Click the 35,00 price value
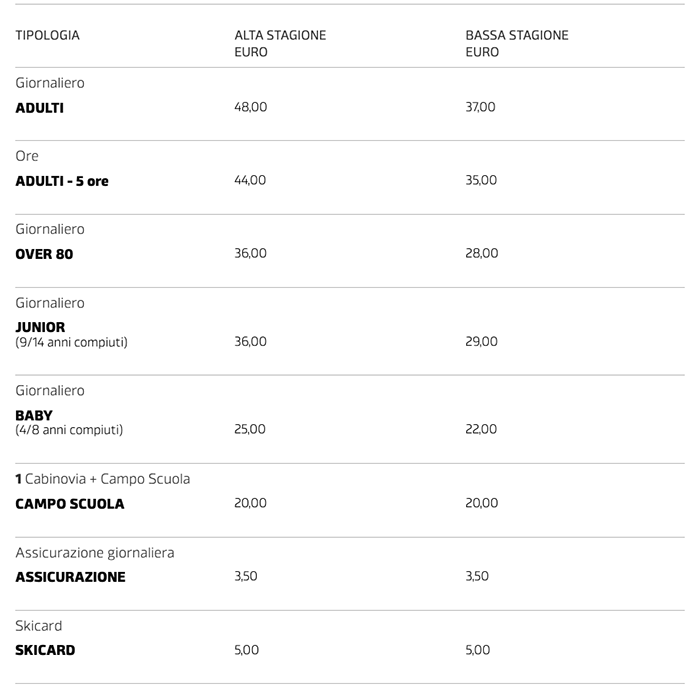Screen dimensions: 700x693 coord(481,180)
